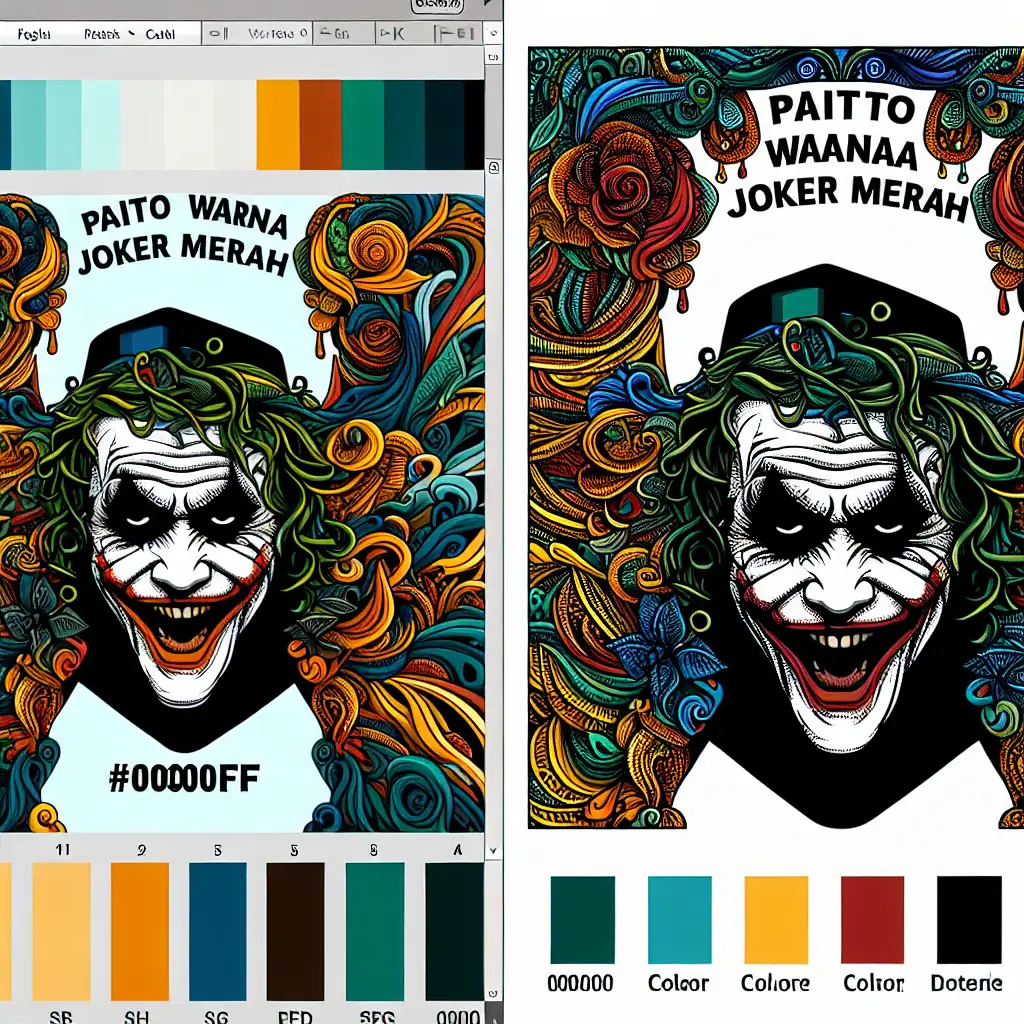1024x1024 pixels.
Task: Pick the dark teal swatch right of green in top palette
Action: [404, 125]
